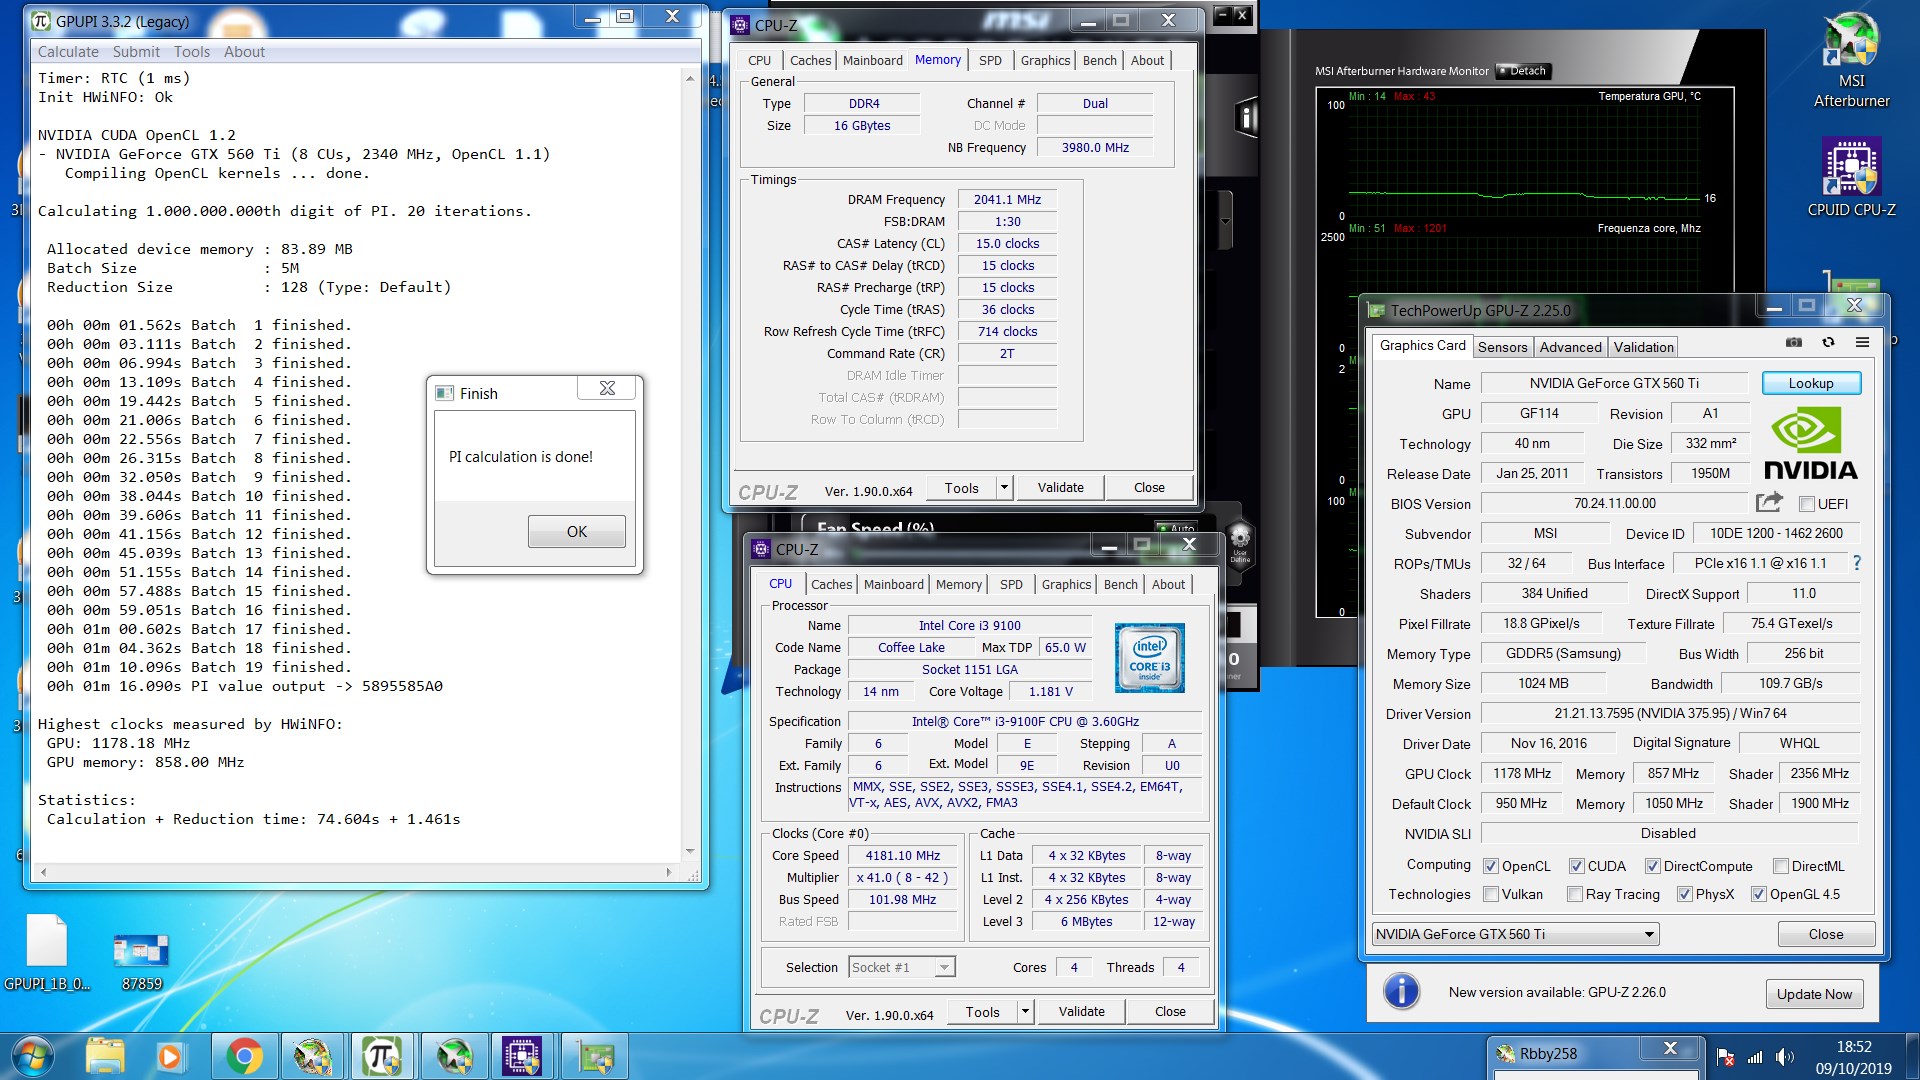Toggle the UEFI checkbox in GPU-Z
This screenshot has width=1920, height=1080.
(1806, 504)
